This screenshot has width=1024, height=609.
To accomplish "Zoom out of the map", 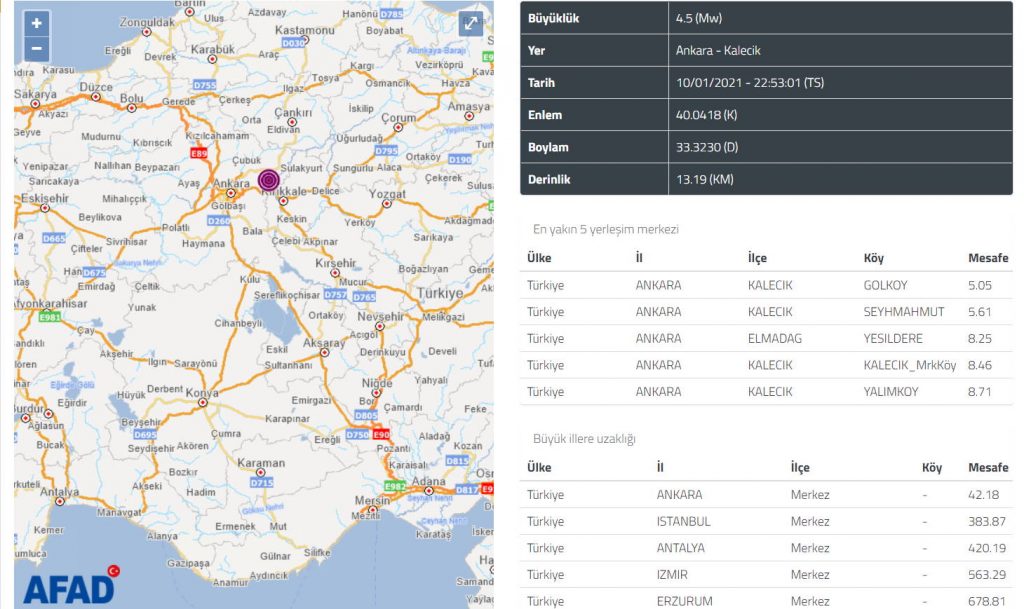I will [x=37, y=48].
